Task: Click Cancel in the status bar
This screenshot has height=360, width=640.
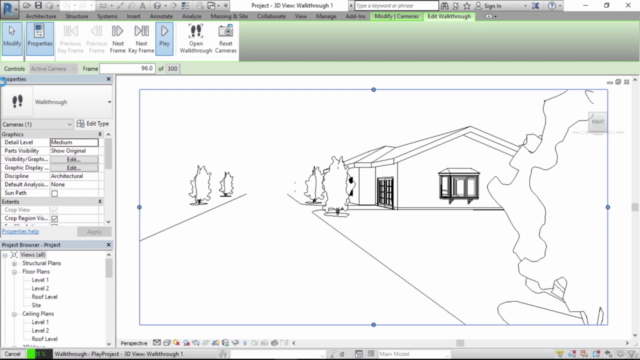Action: click(12, 354)
